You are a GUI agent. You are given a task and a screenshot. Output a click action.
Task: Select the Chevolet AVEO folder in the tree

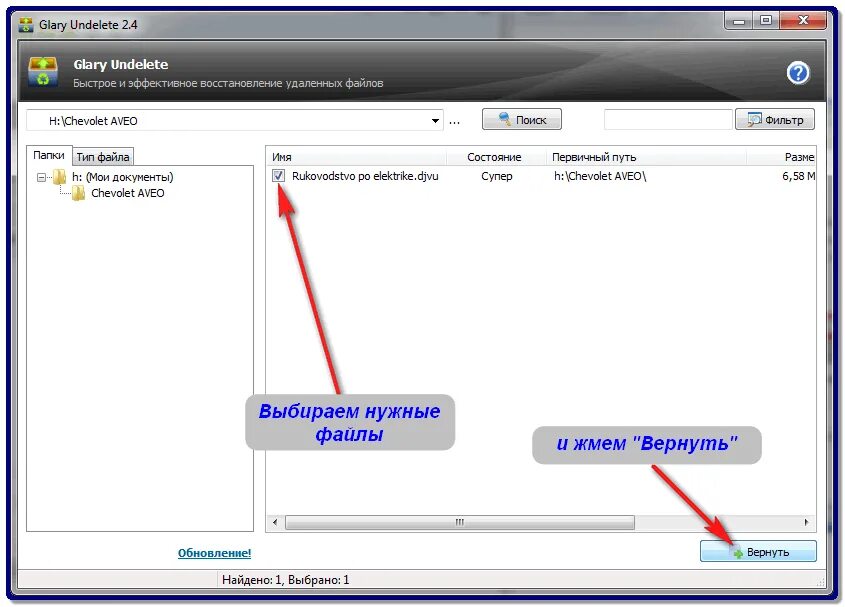click(x=128, y=193)
